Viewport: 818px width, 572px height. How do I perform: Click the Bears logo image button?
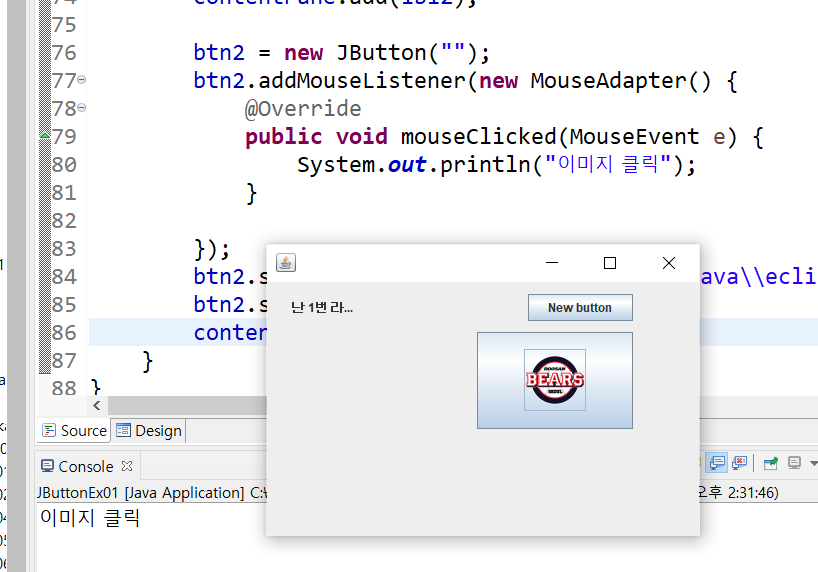coord(555,380)
